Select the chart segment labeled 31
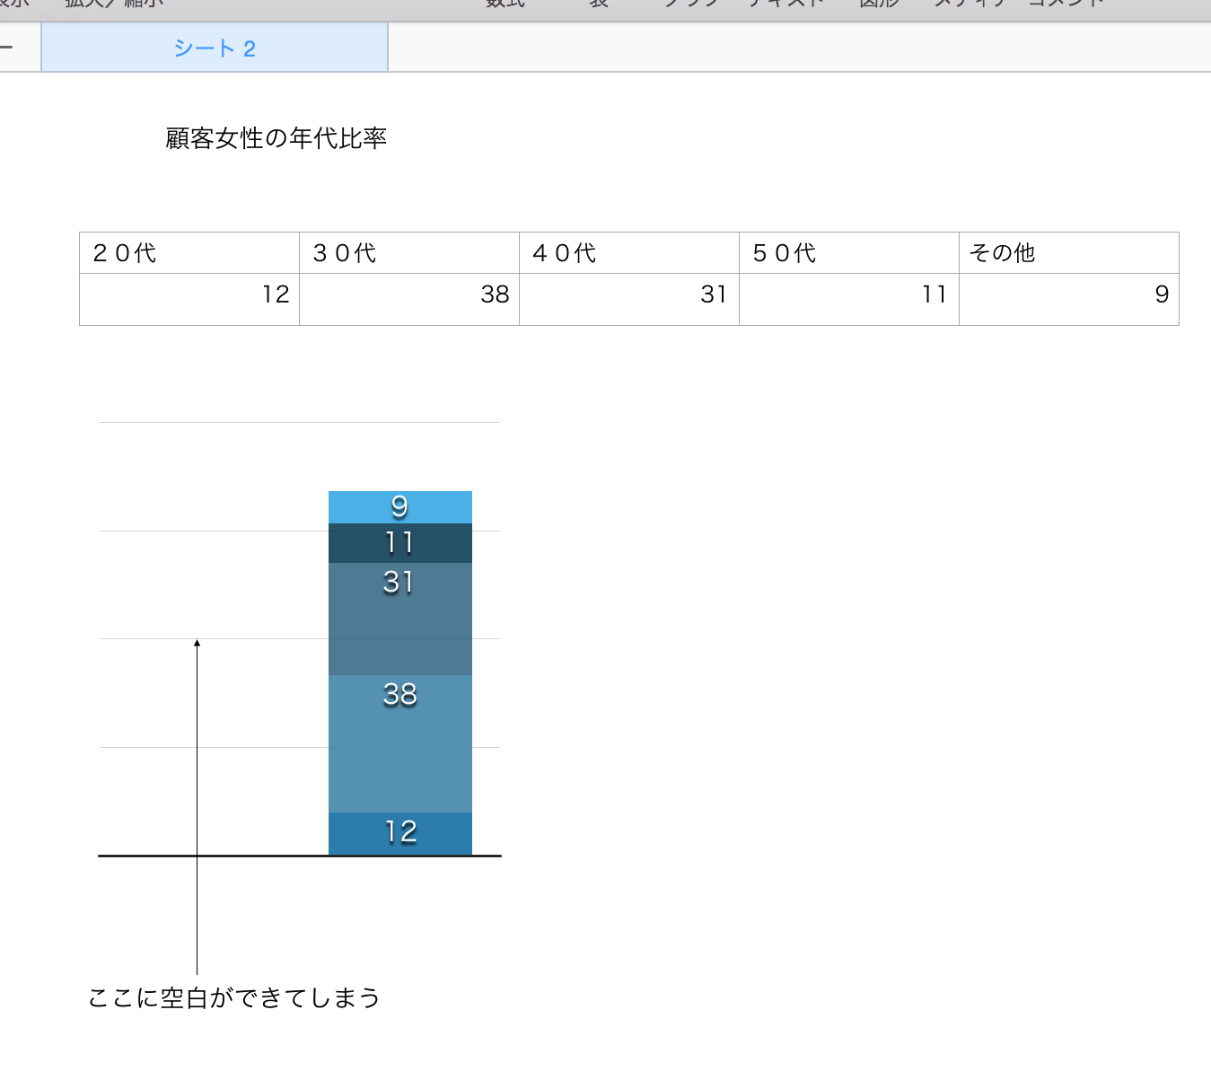1211x1080 pixels. tap(400, 619)
